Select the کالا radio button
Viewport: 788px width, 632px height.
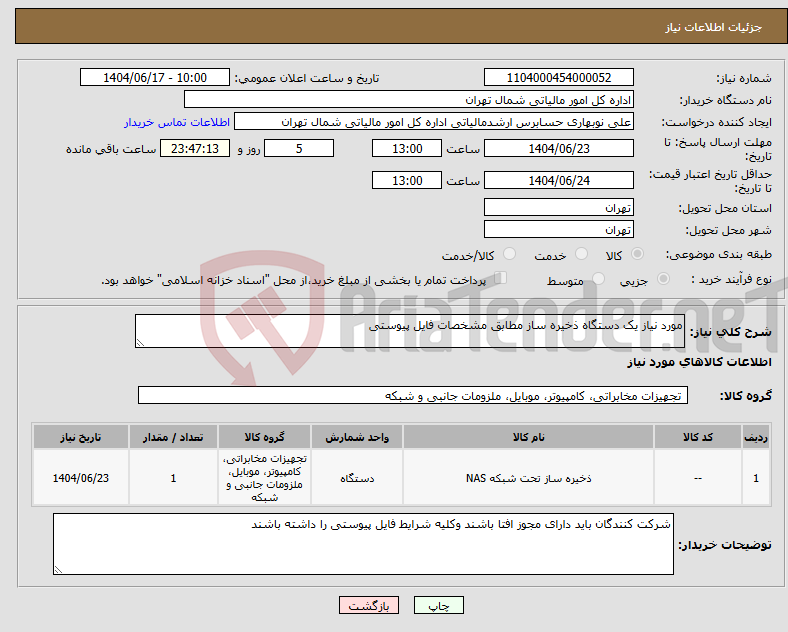point(637,254)
